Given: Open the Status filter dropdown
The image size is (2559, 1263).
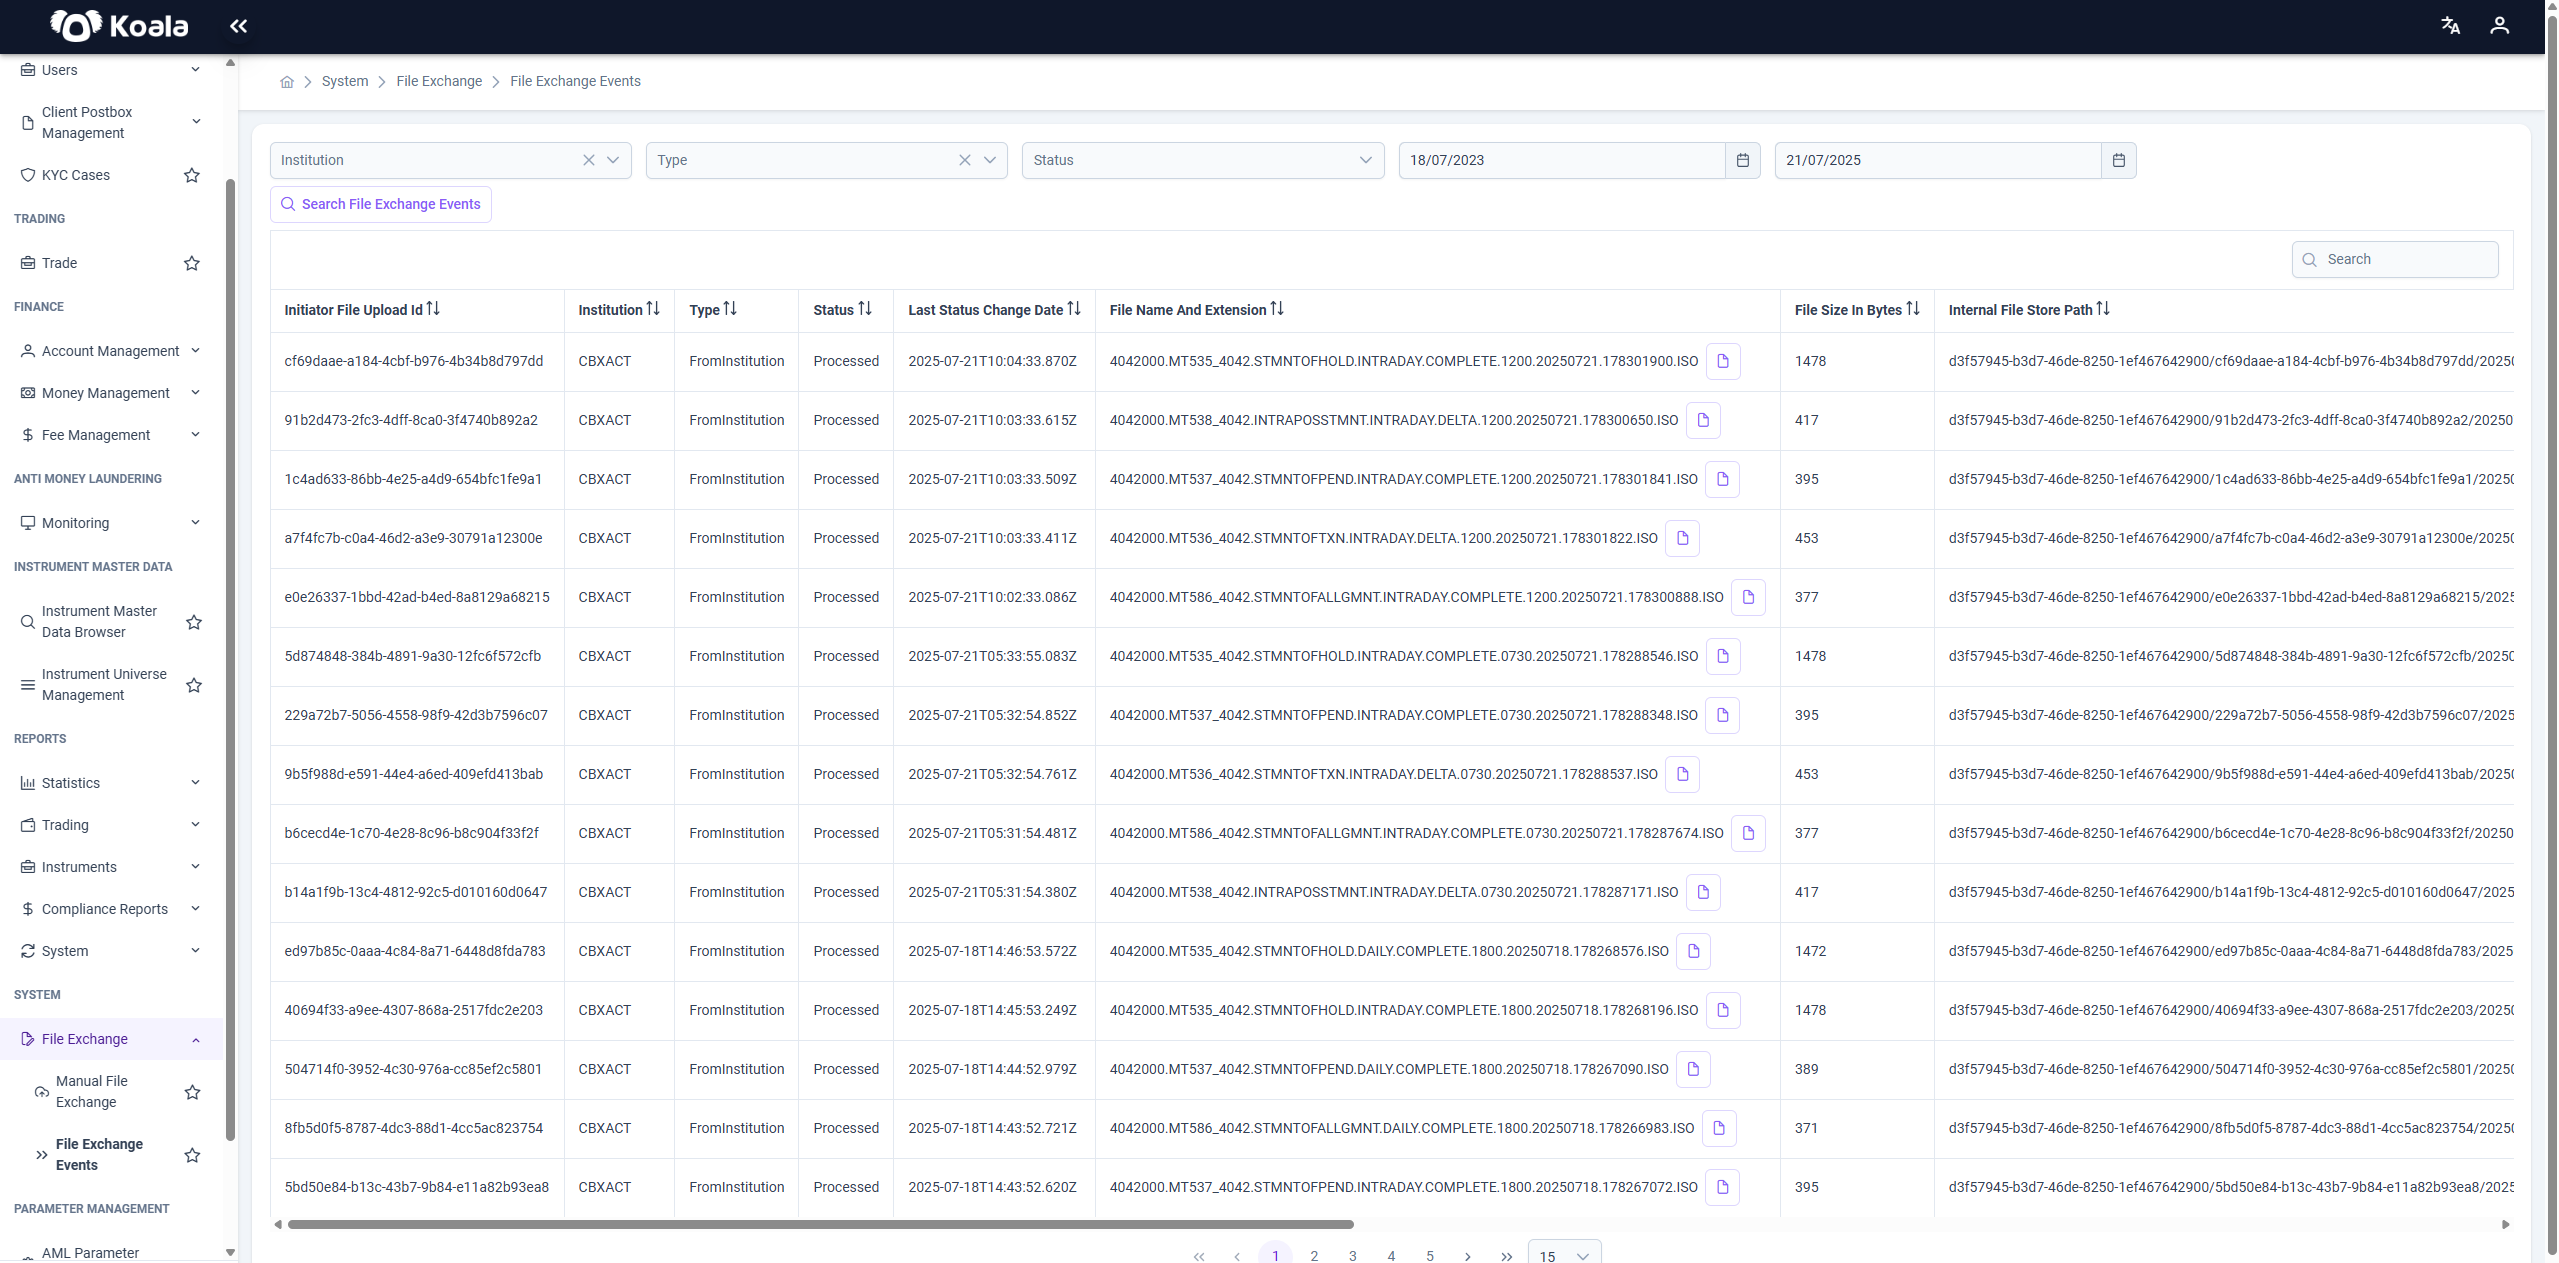Looking at the screenshot, I should point(1203,160).
